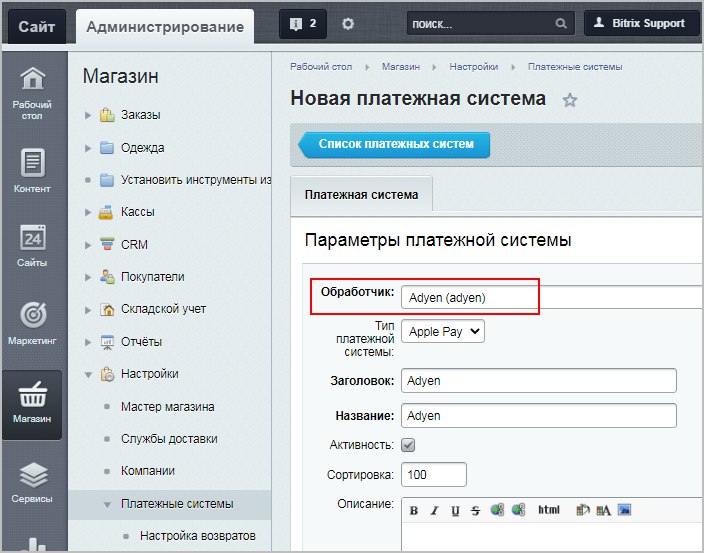The height and width of the screenshot is (553, 704).
Task: Click the search magnifier icon
Action: pyautogui.click(x=561, y=23)
